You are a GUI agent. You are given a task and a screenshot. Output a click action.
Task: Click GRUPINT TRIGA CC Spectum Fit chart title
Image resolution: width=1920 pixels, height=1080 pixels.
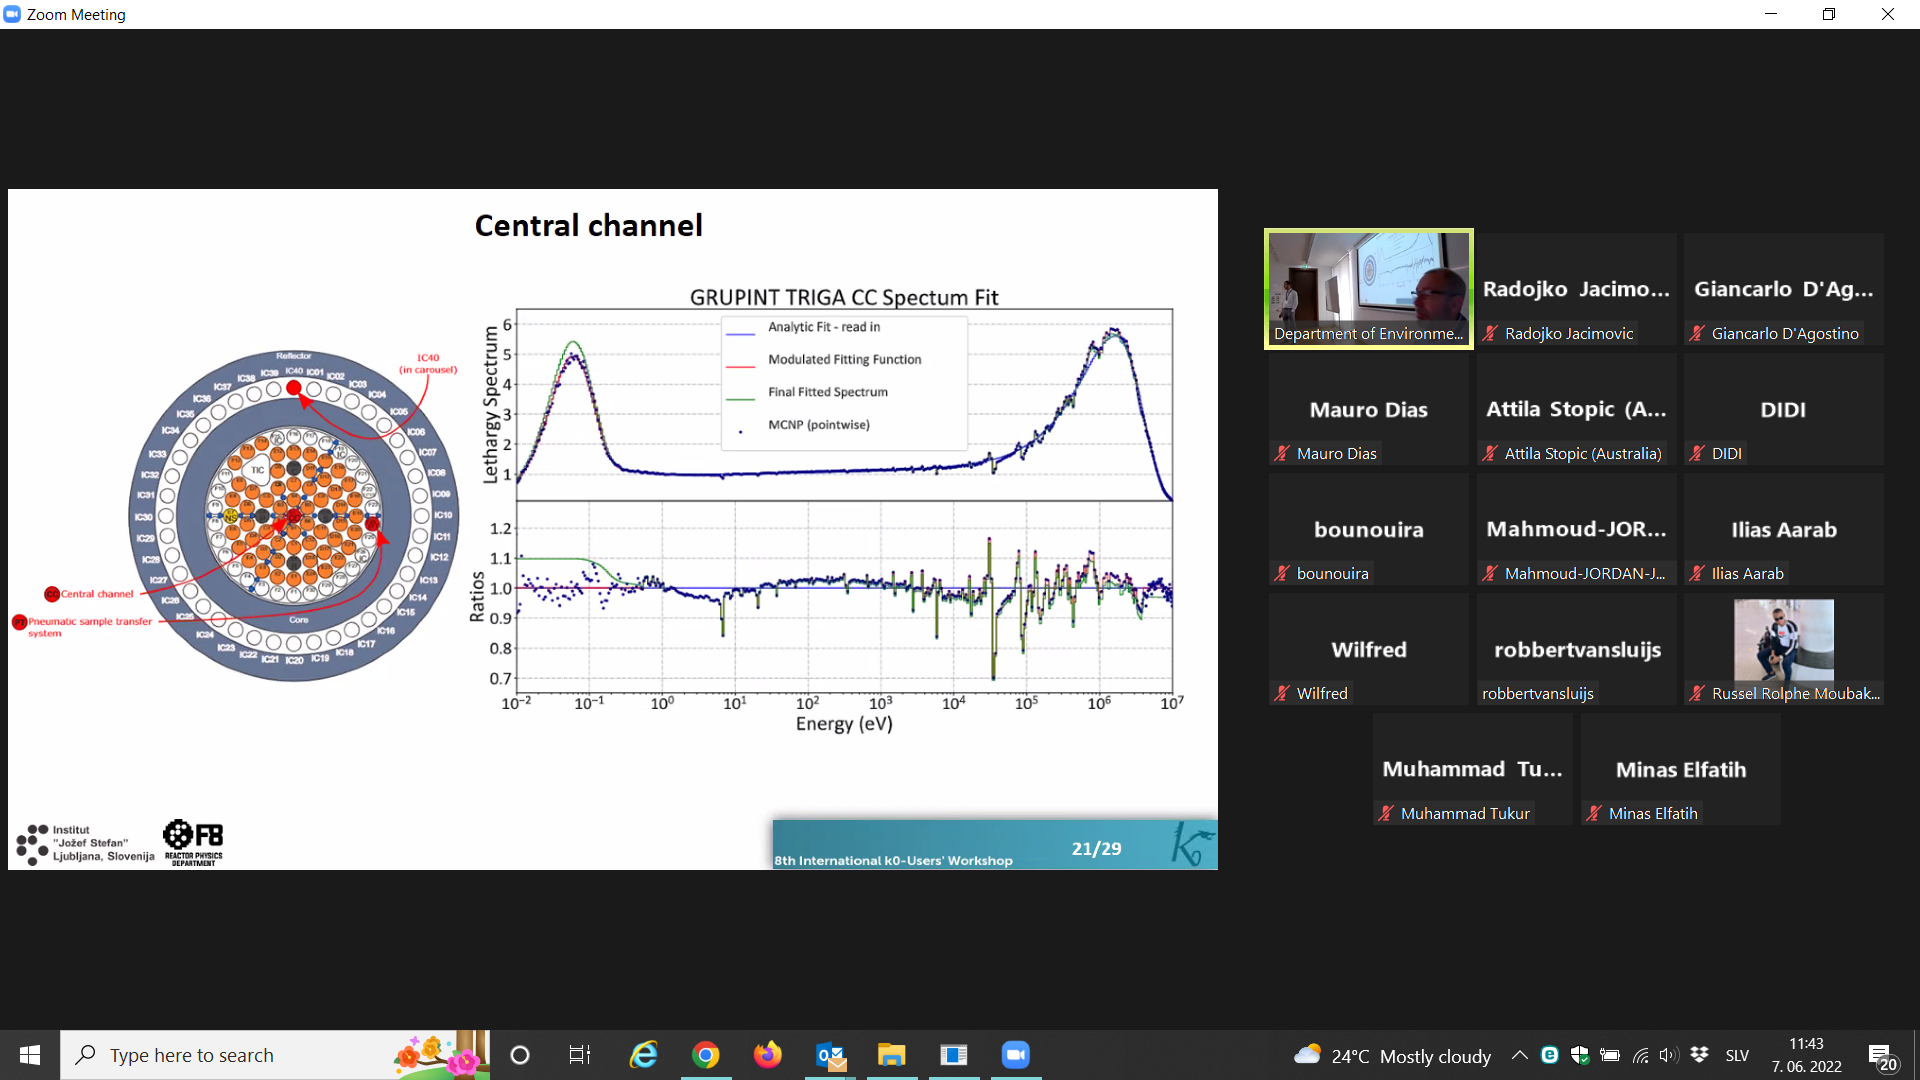[x=844, y=297]
